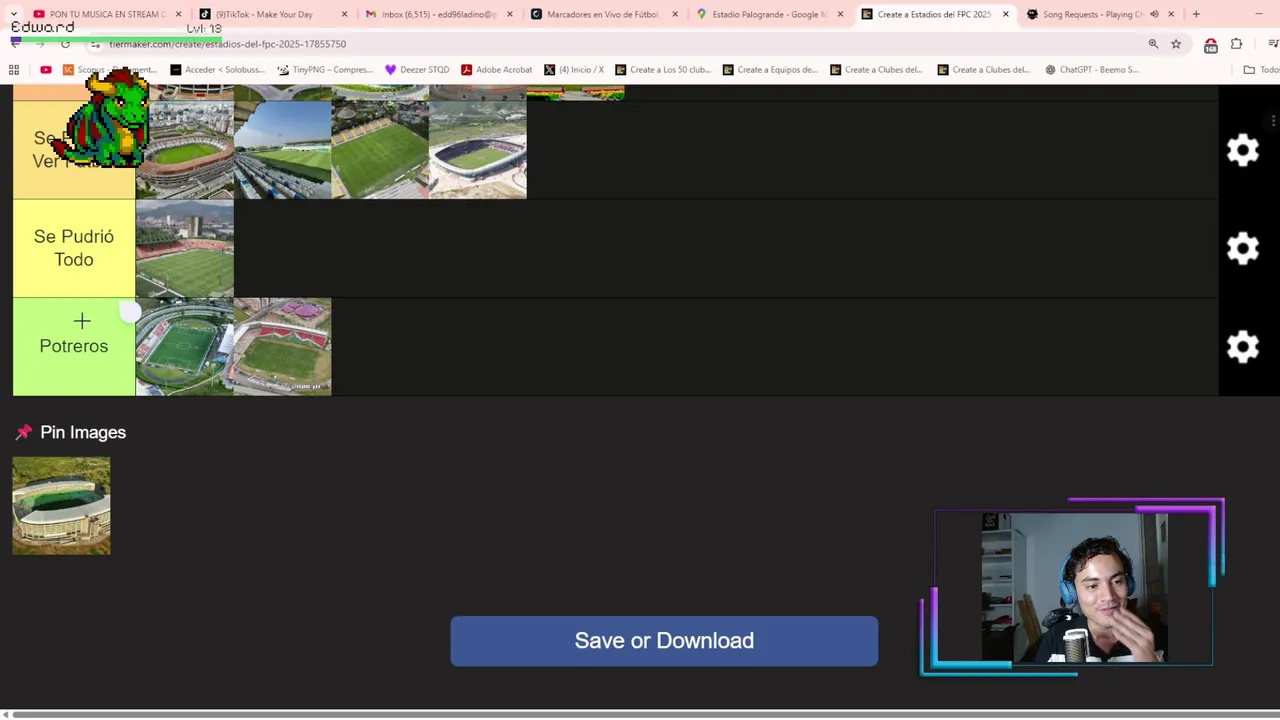The height and width of the screenshot is (720, 1280).
Task: Select blue-roofed oval stadium in yellow-orange tier
Action: 478,150
